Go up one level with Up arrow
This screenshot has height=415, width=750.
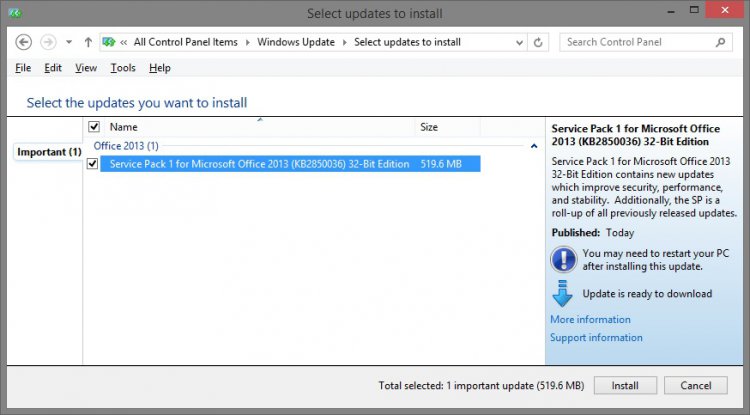[x=88, y=42]
